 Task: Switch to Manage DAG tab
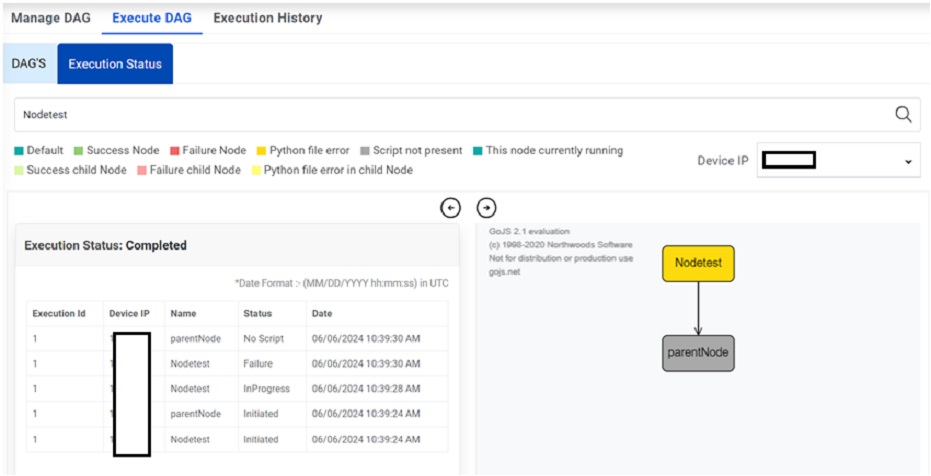click(50, 18)
